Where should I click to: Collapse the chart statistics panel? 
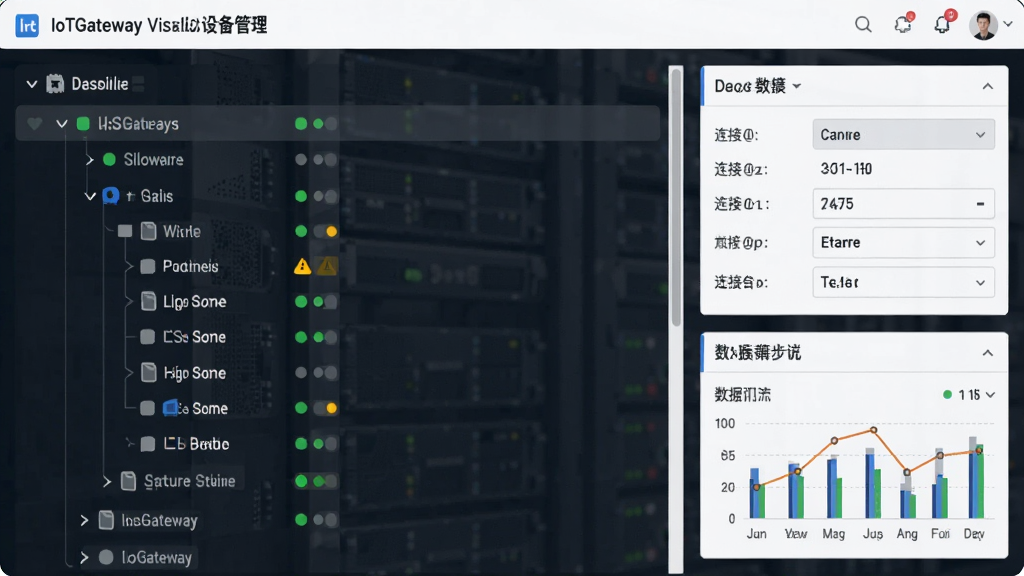click(987, 353)
